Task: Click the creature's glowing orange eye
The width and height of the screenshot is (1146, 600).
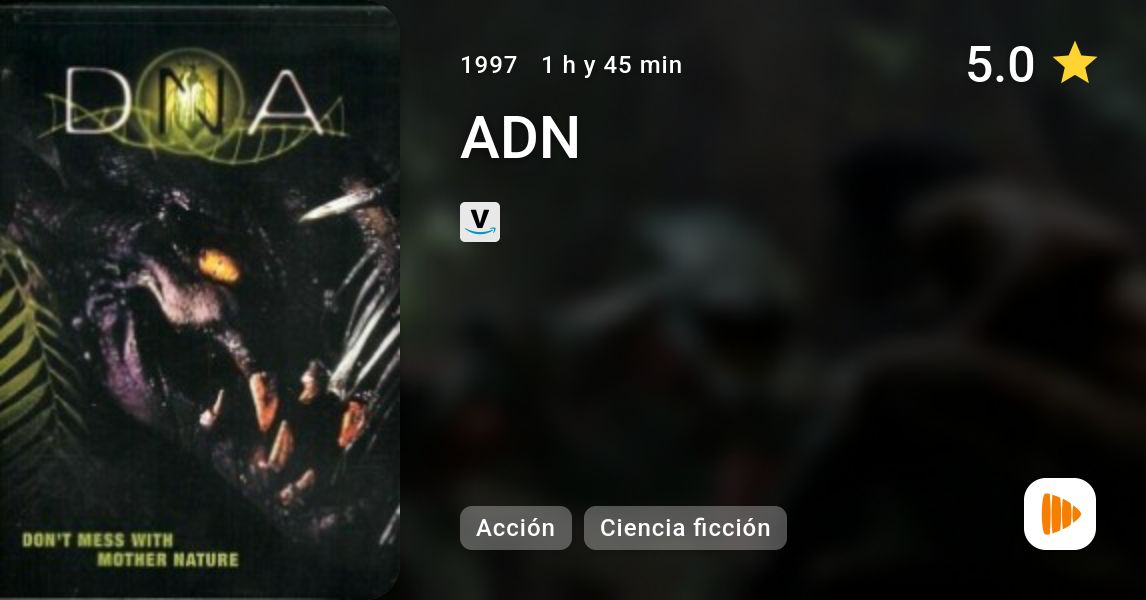Action: 218,266
